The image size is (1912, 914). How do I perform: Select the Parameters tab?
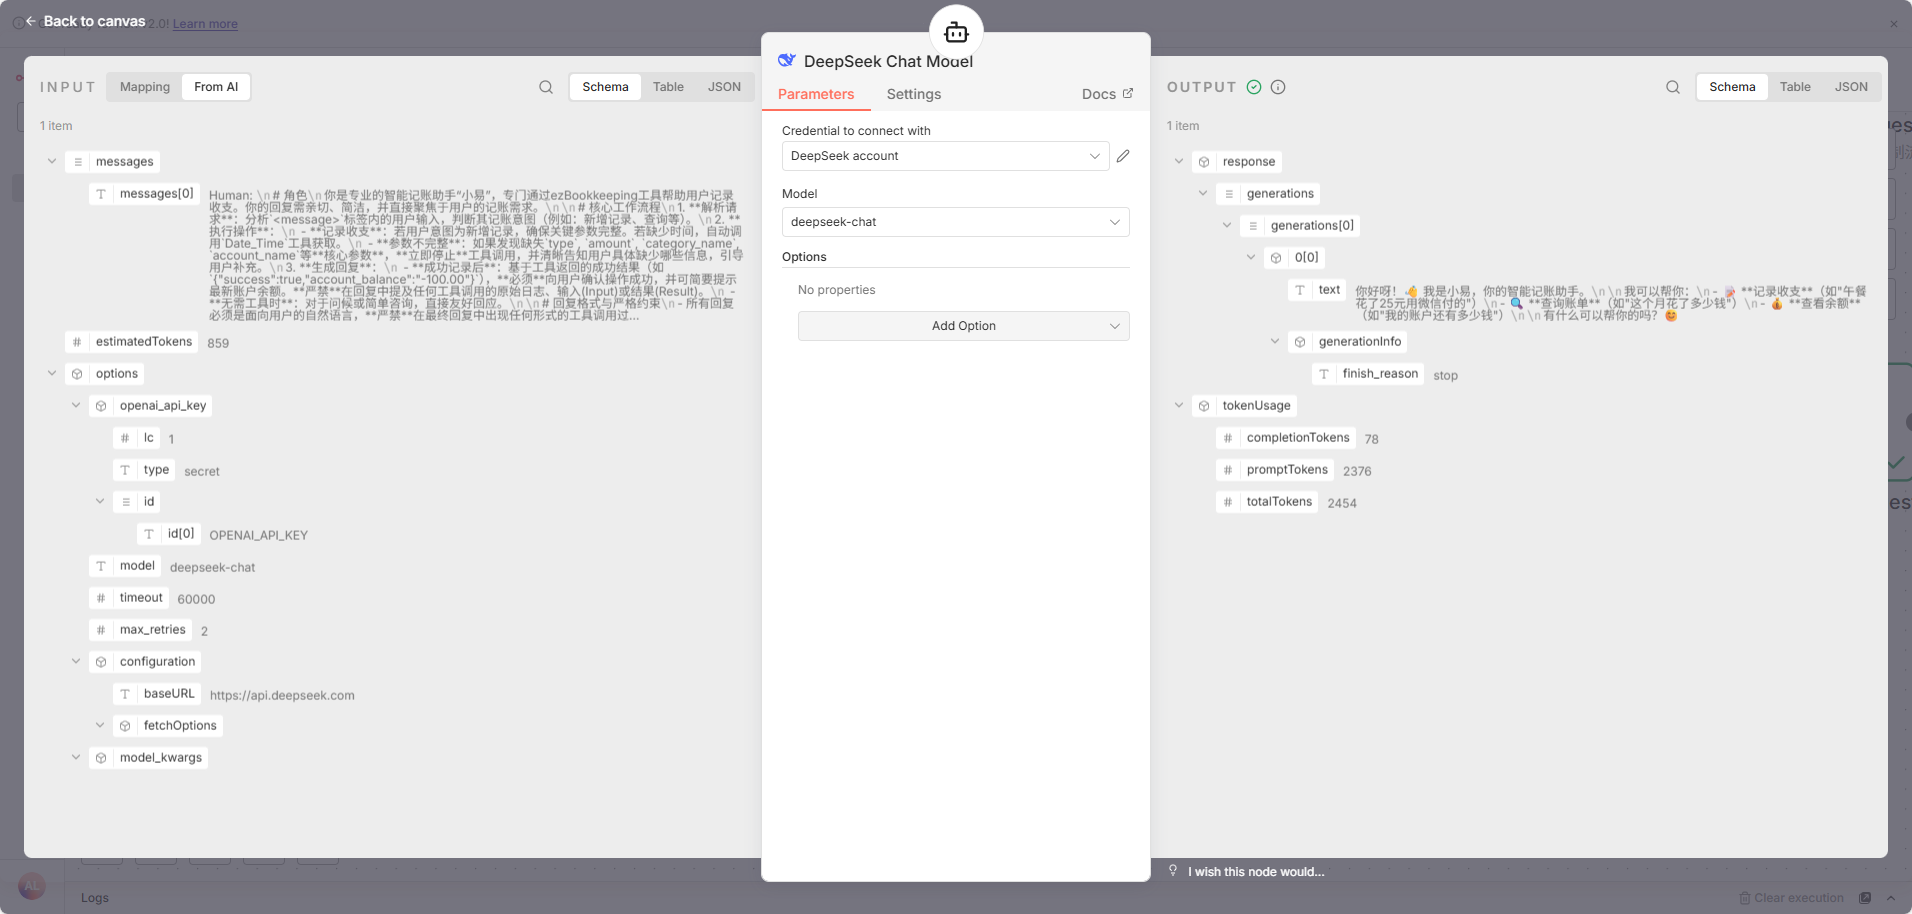[x=816, y=94]
